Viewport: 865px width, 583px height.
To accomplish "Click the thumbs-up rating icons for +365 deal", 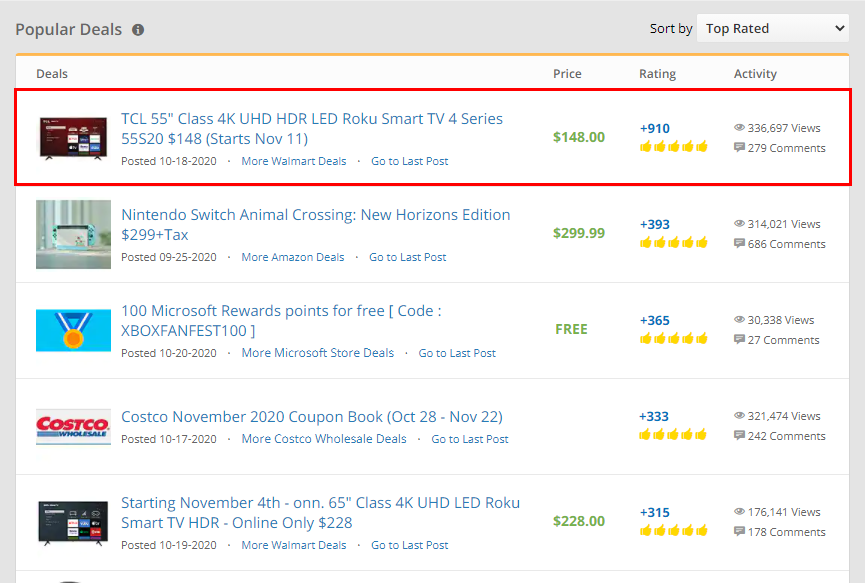I will point(674,339).
